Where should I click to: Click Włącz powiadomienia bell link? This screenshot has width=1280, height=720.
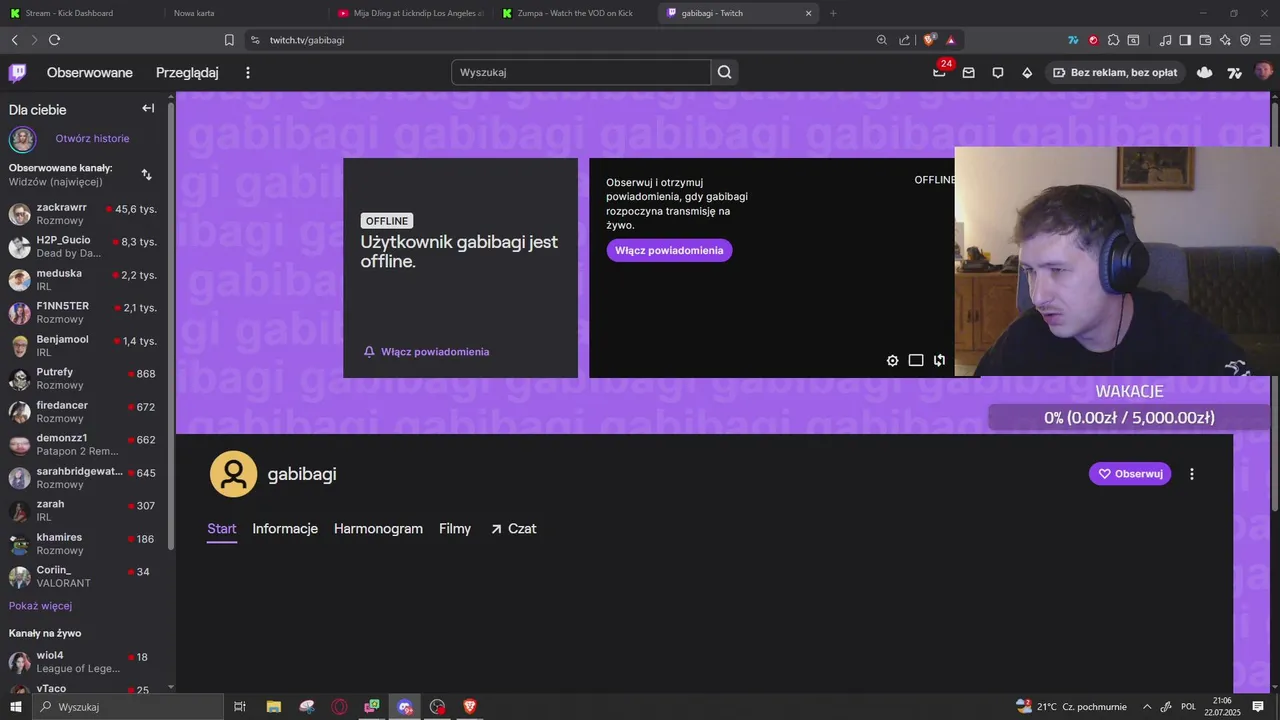426,352
